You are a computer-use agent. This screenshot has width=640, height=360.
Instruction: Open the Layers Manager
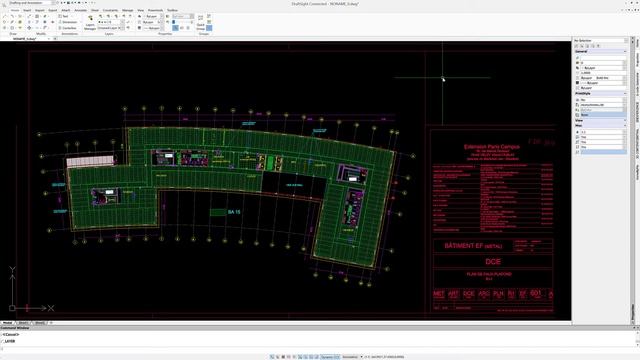point(89,23)
